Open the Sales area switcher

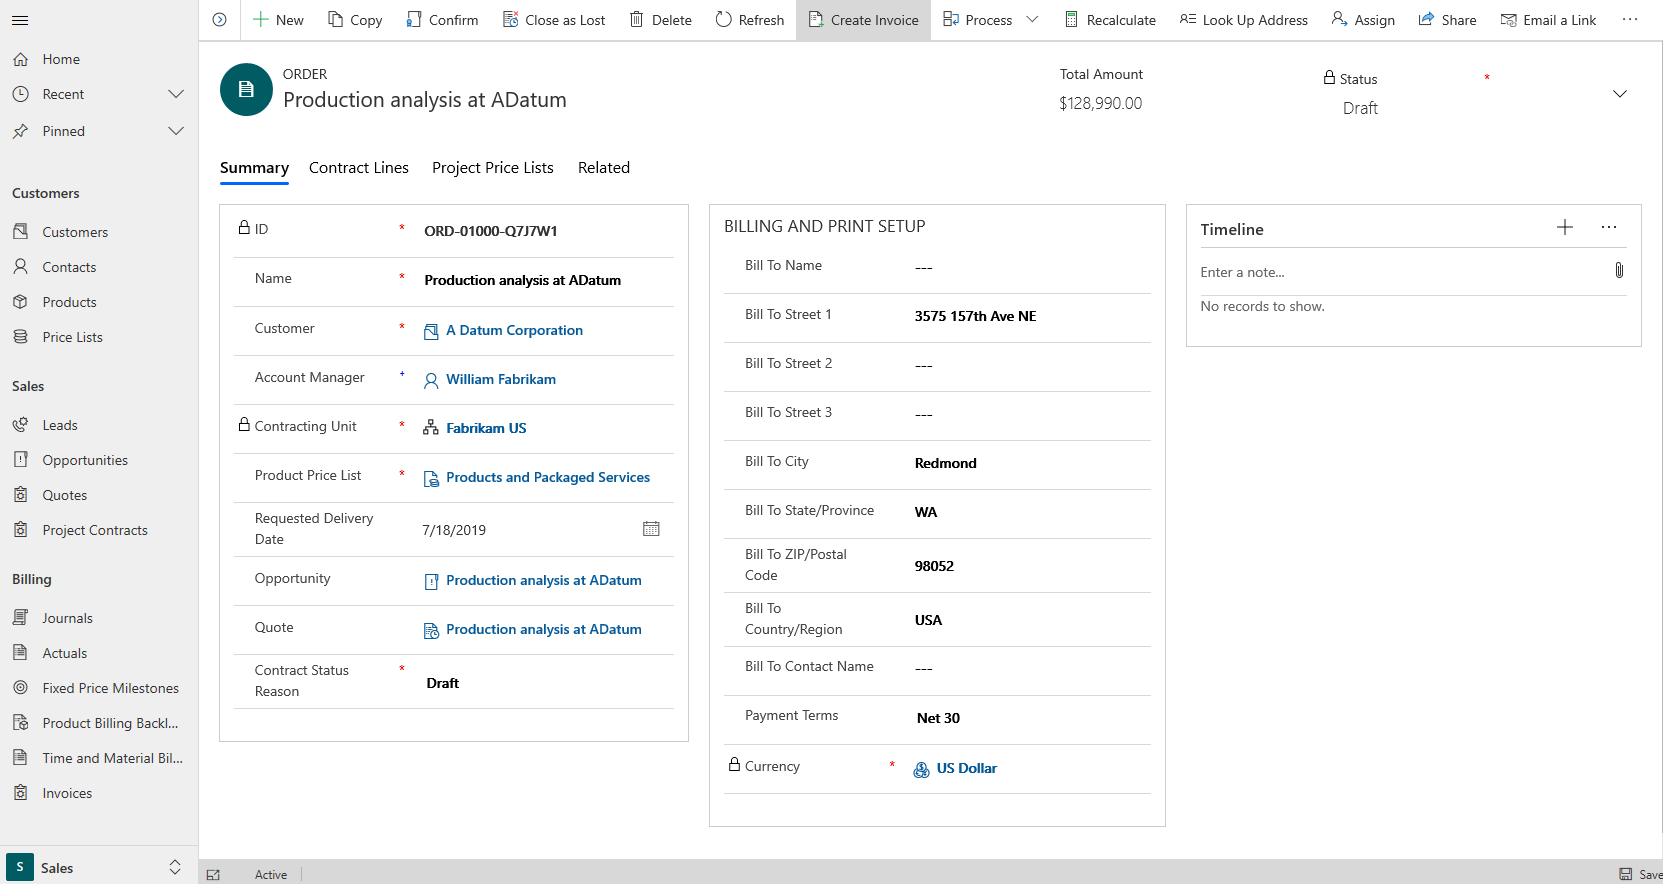(x=99, y=867)
